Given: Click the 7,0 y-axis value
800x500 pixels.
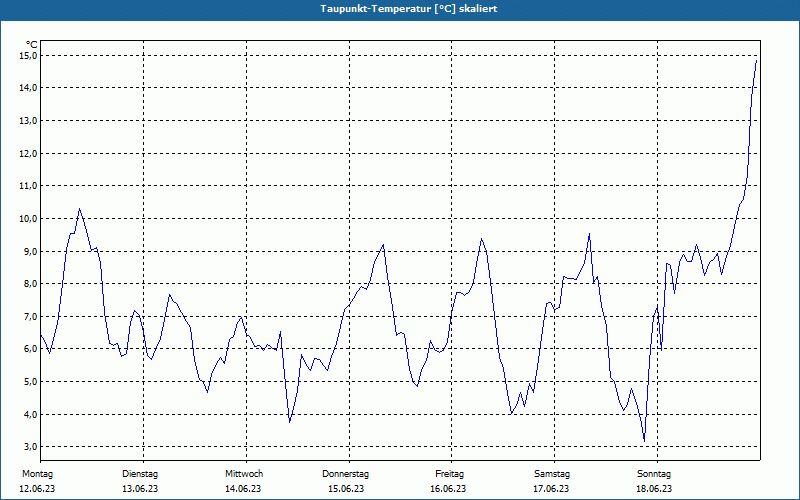Looking at the screenshot, I should (x=31, y=316).
